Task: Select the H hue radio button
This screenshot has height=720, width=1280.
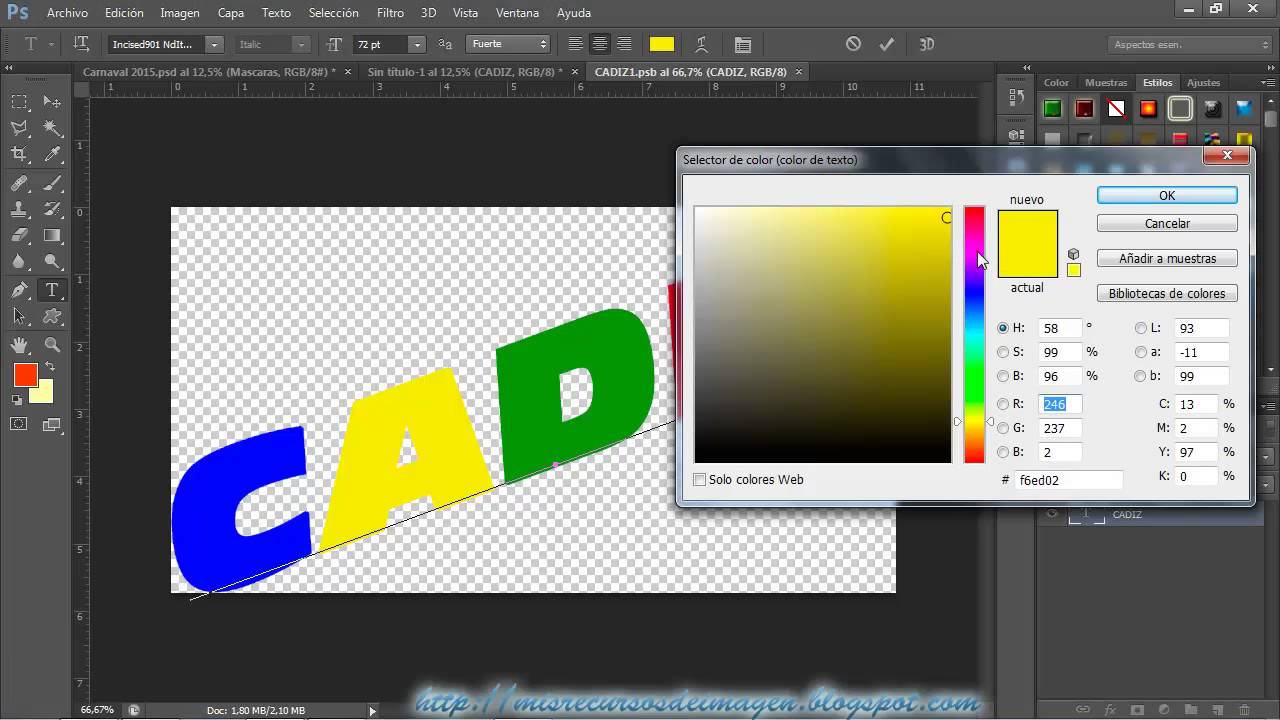Action: [1003, 328]
